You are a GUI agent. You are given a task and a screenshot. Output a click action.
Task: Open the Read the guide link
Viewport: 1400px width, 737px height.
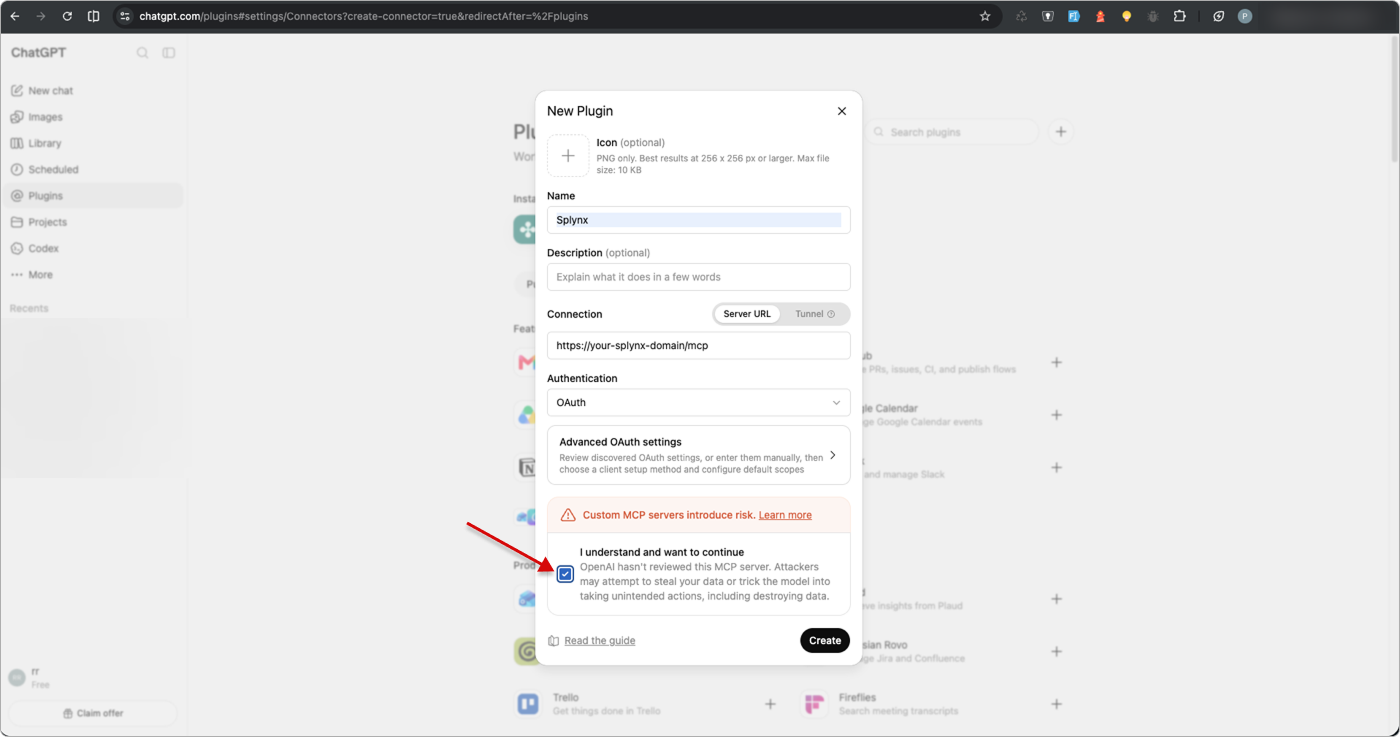(x=600, y=641)
